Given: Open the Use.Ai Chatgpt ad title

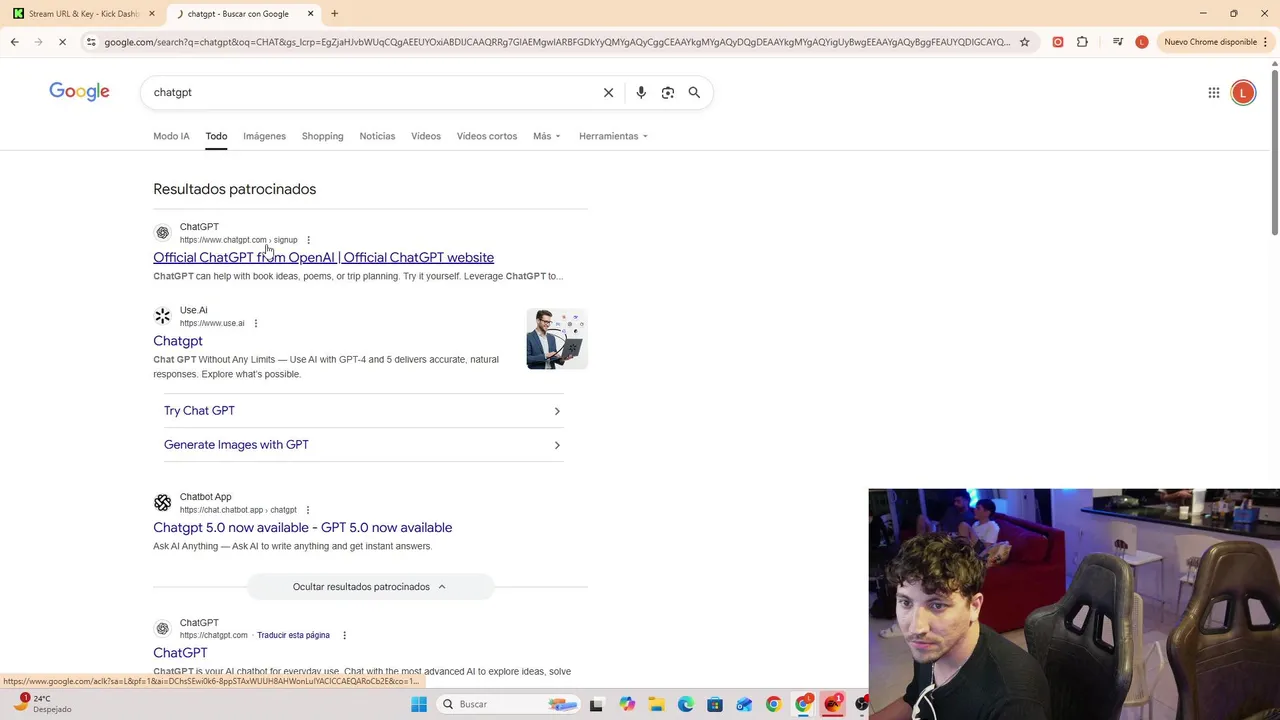Looking at the screenshot, I should [x=178, y=341].
